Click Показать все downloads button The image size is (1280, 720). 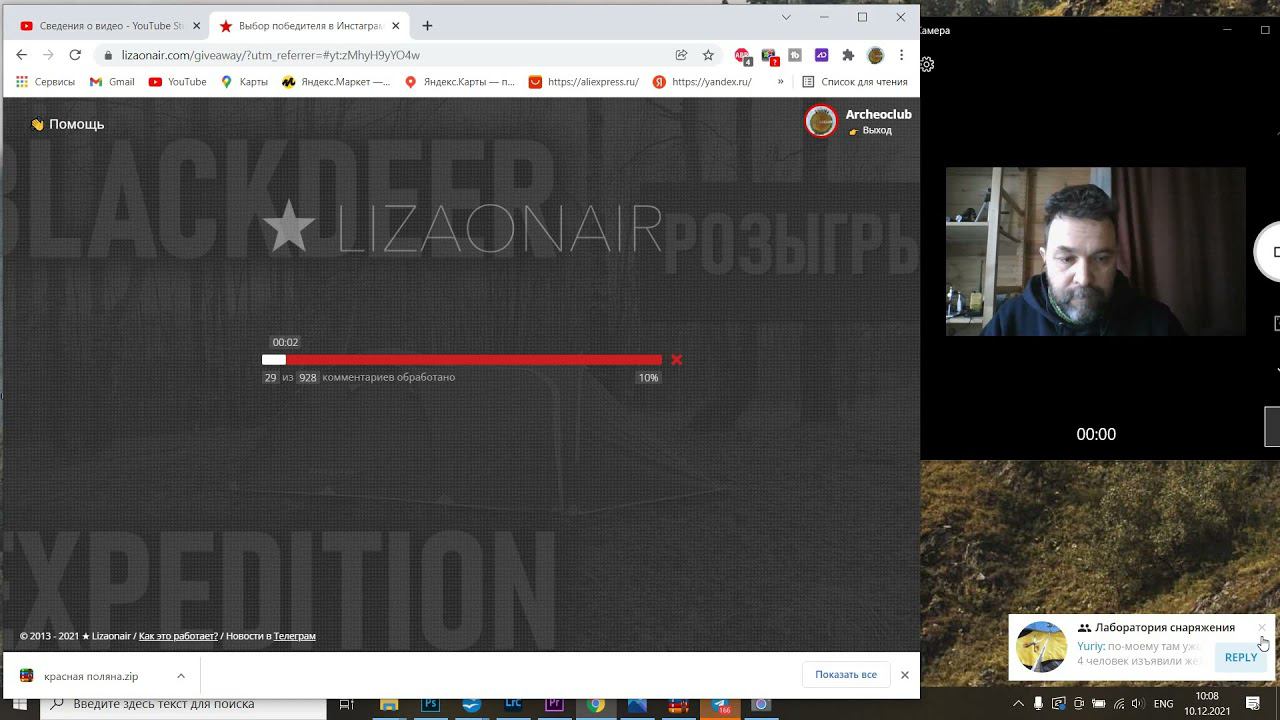pos(846,675)
